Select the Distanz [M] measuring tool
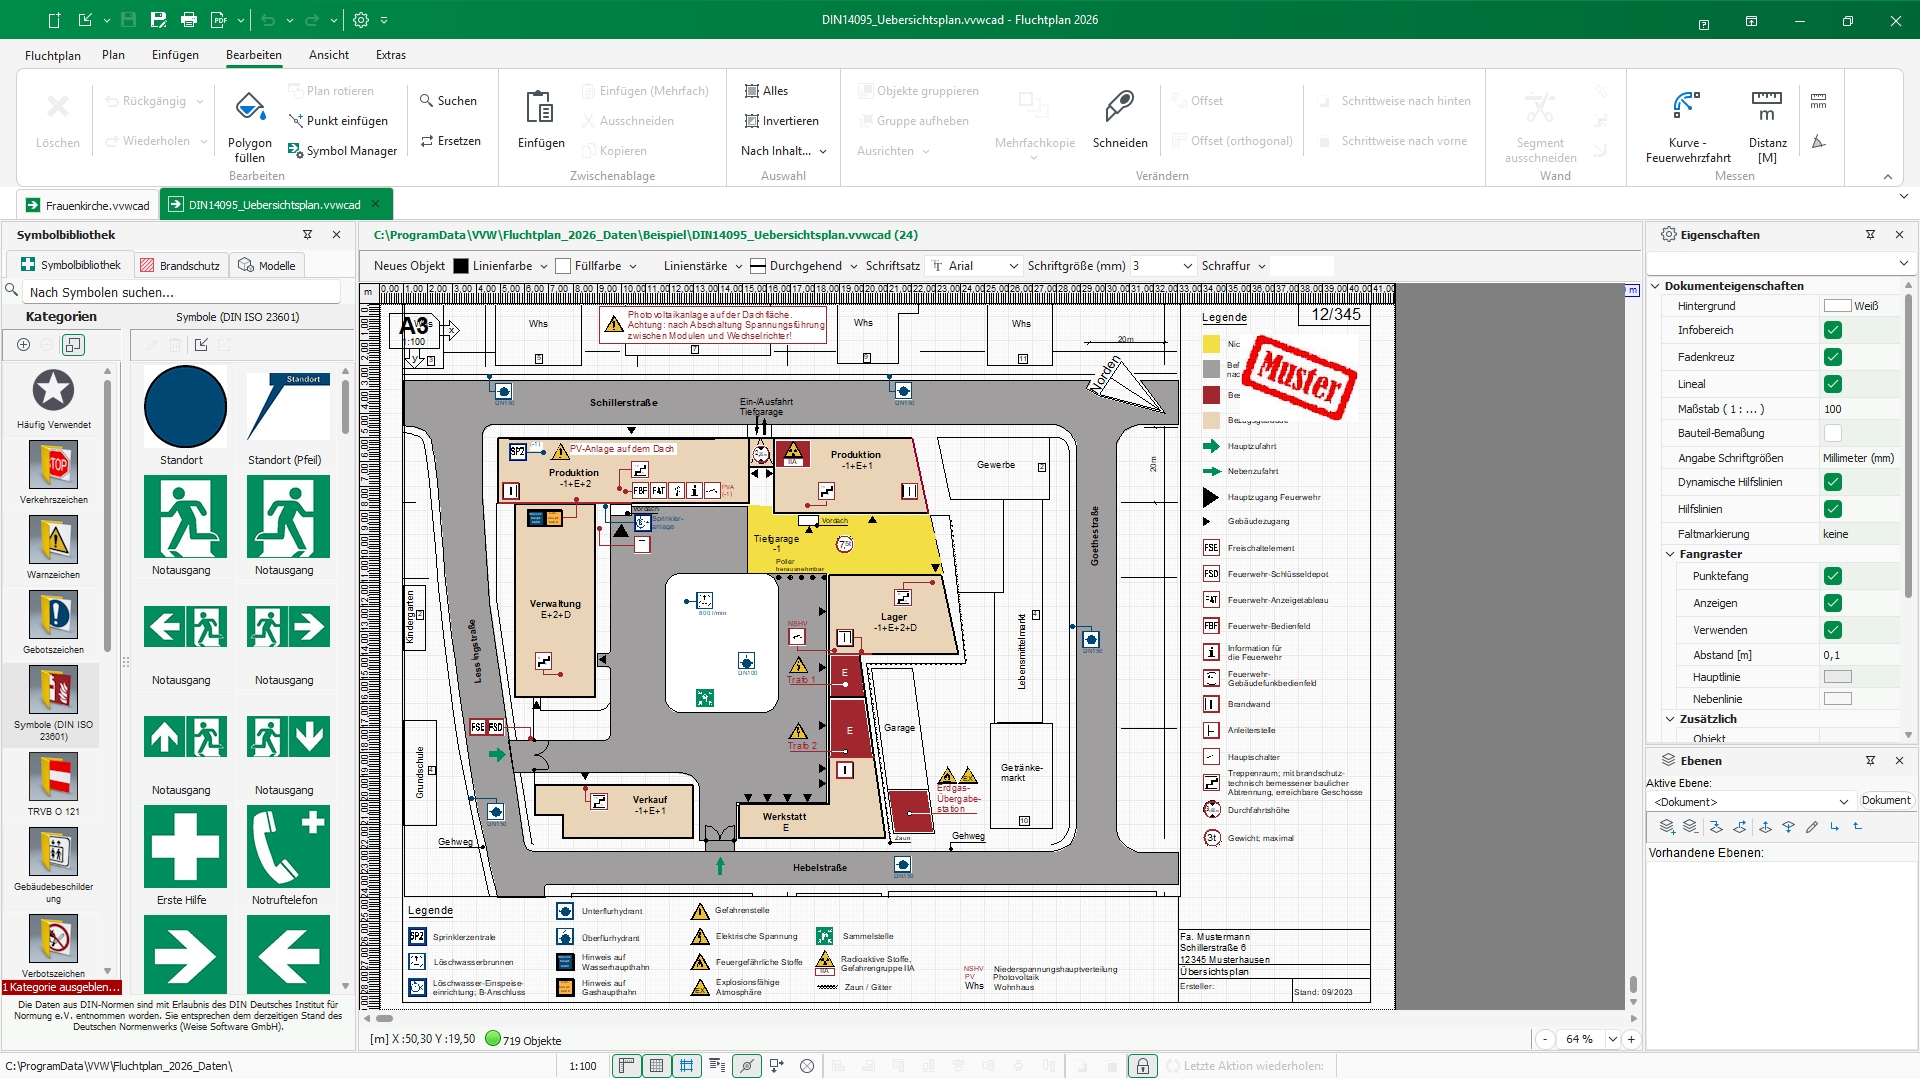Image resolution: width=1920 pixels, height=1080 pixels. coord(1766,106)
